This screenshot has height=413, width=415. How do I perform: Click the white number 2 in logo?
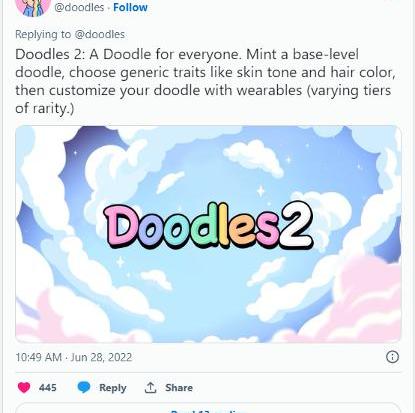click(296, 225)
